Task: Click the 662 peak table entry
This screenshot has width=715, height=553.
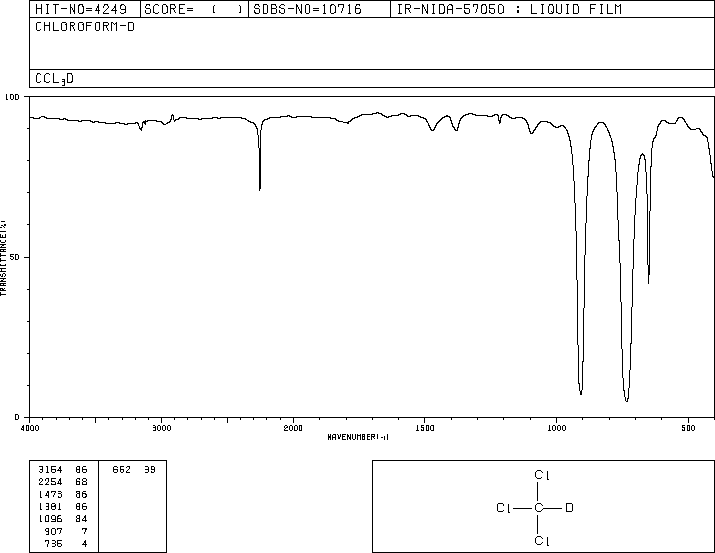Action: (134, 470)
